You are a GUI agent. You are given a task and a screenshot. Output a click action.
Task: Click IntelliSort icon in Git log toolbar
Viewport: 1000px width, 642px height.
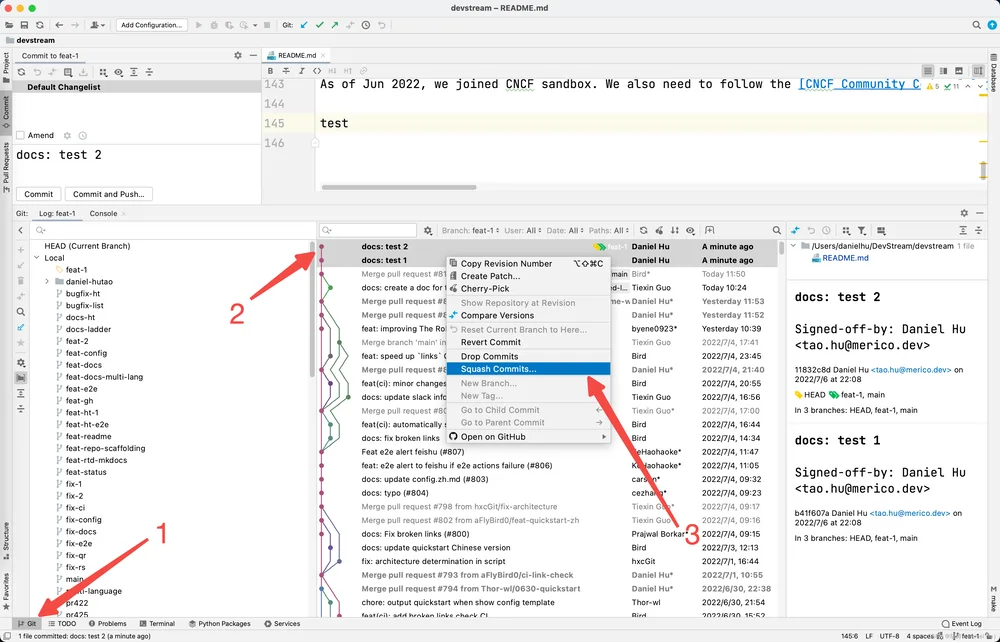[x=675, y=230]
